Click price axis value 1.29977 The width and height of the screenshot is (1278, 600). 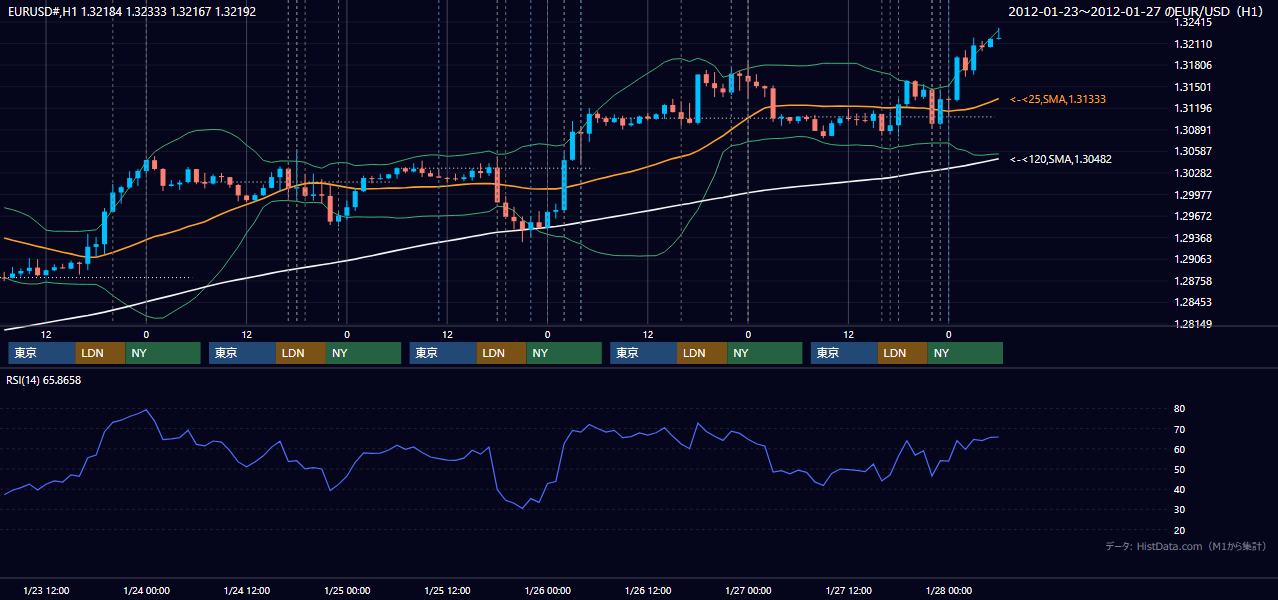coord(1193,195)
